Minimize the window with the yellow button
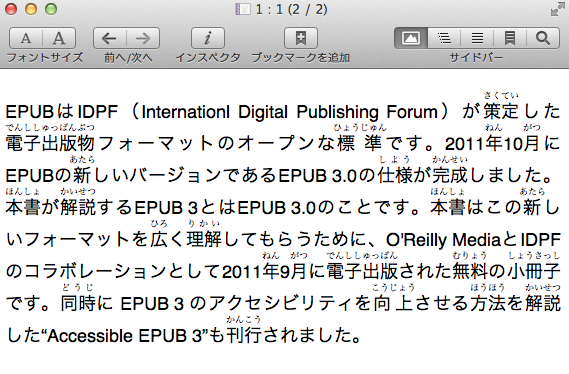Viewport: 569px width, 374px height. point(31,9)
